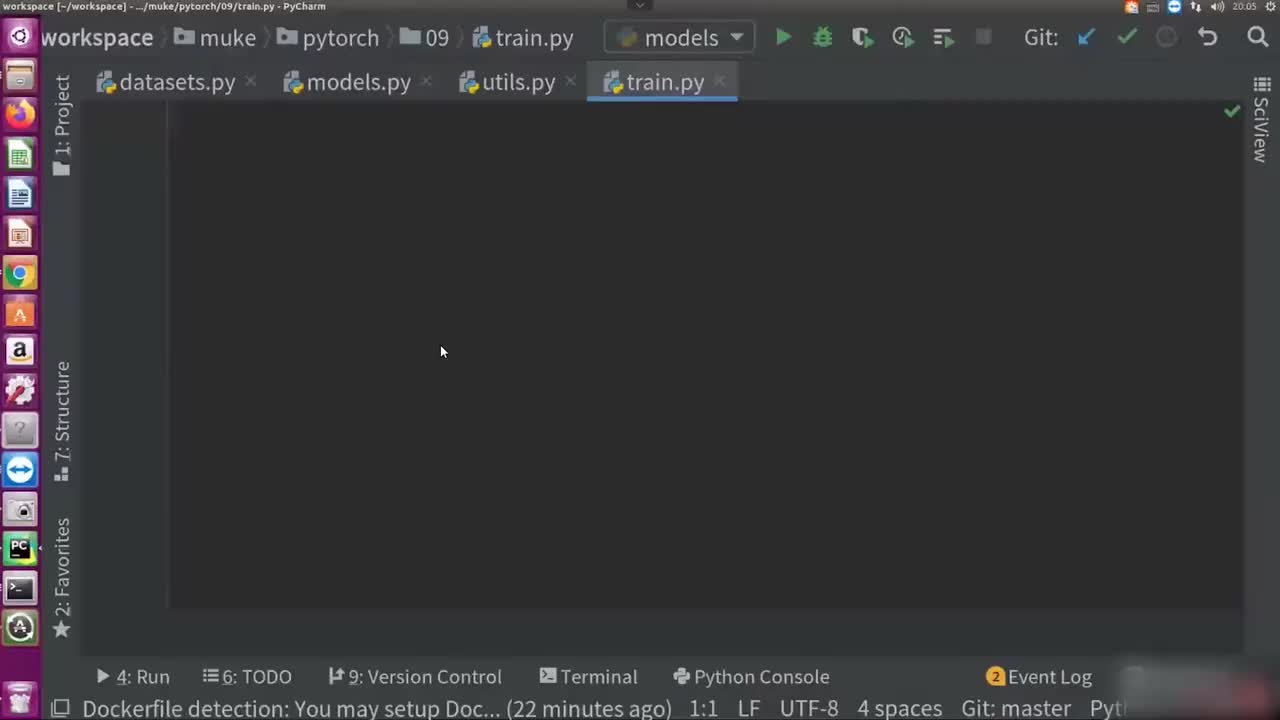Click the 09 folder breadcrumb
The image size is (1280, 720).
click(424, 38)
